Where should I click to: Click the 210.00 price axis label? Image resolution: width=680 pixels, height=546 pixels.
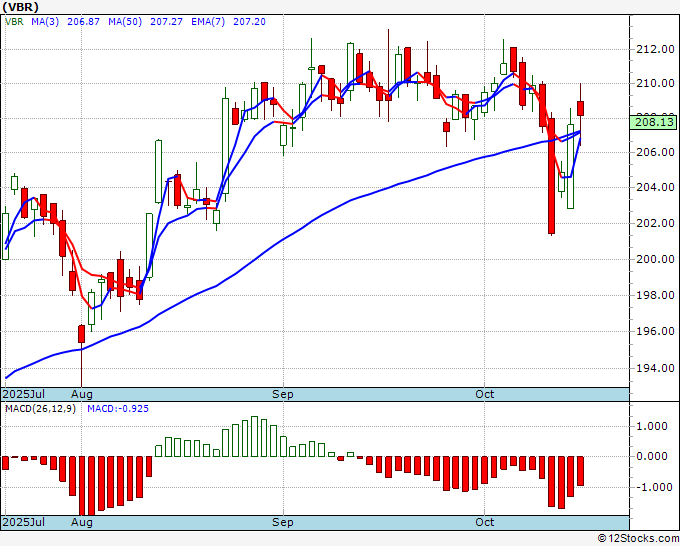point(655,83)
